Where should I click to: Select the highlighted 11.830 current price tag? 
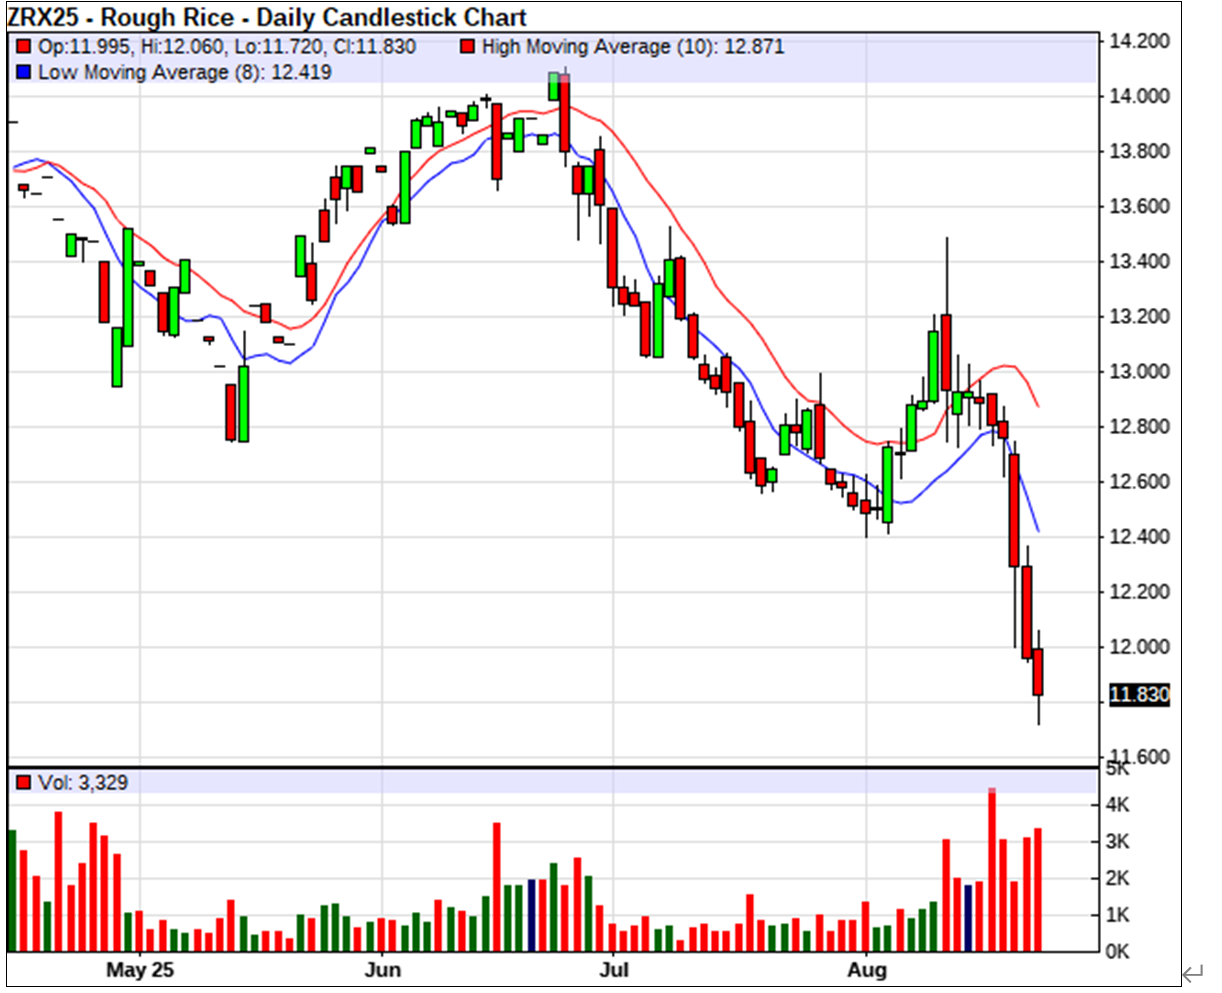coord(1139,695)
